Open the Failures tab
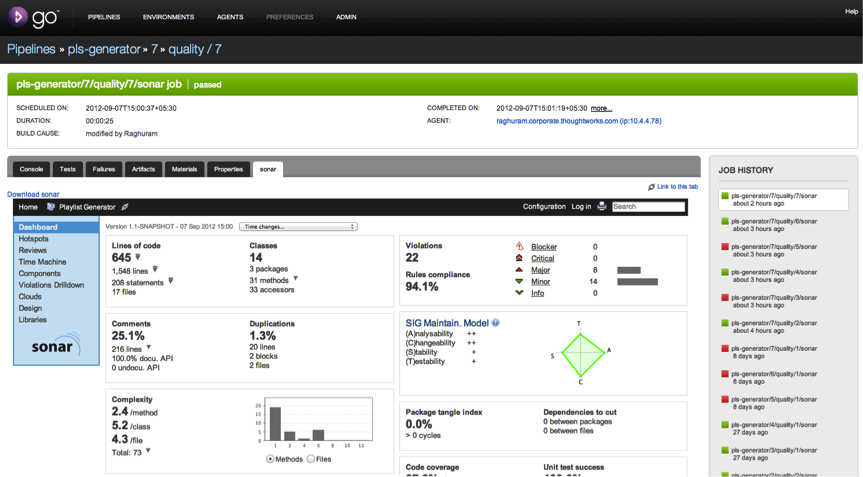 coord(103,169)
